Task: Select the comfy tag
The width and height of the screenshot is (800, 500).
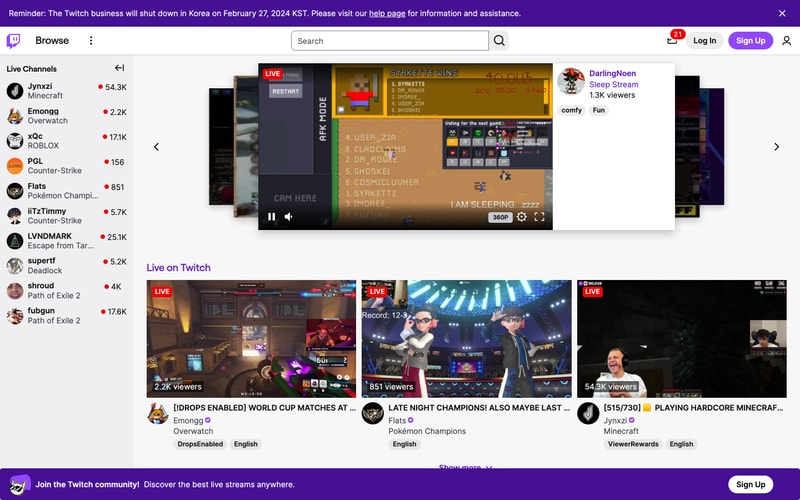Action: pos(571,110)
